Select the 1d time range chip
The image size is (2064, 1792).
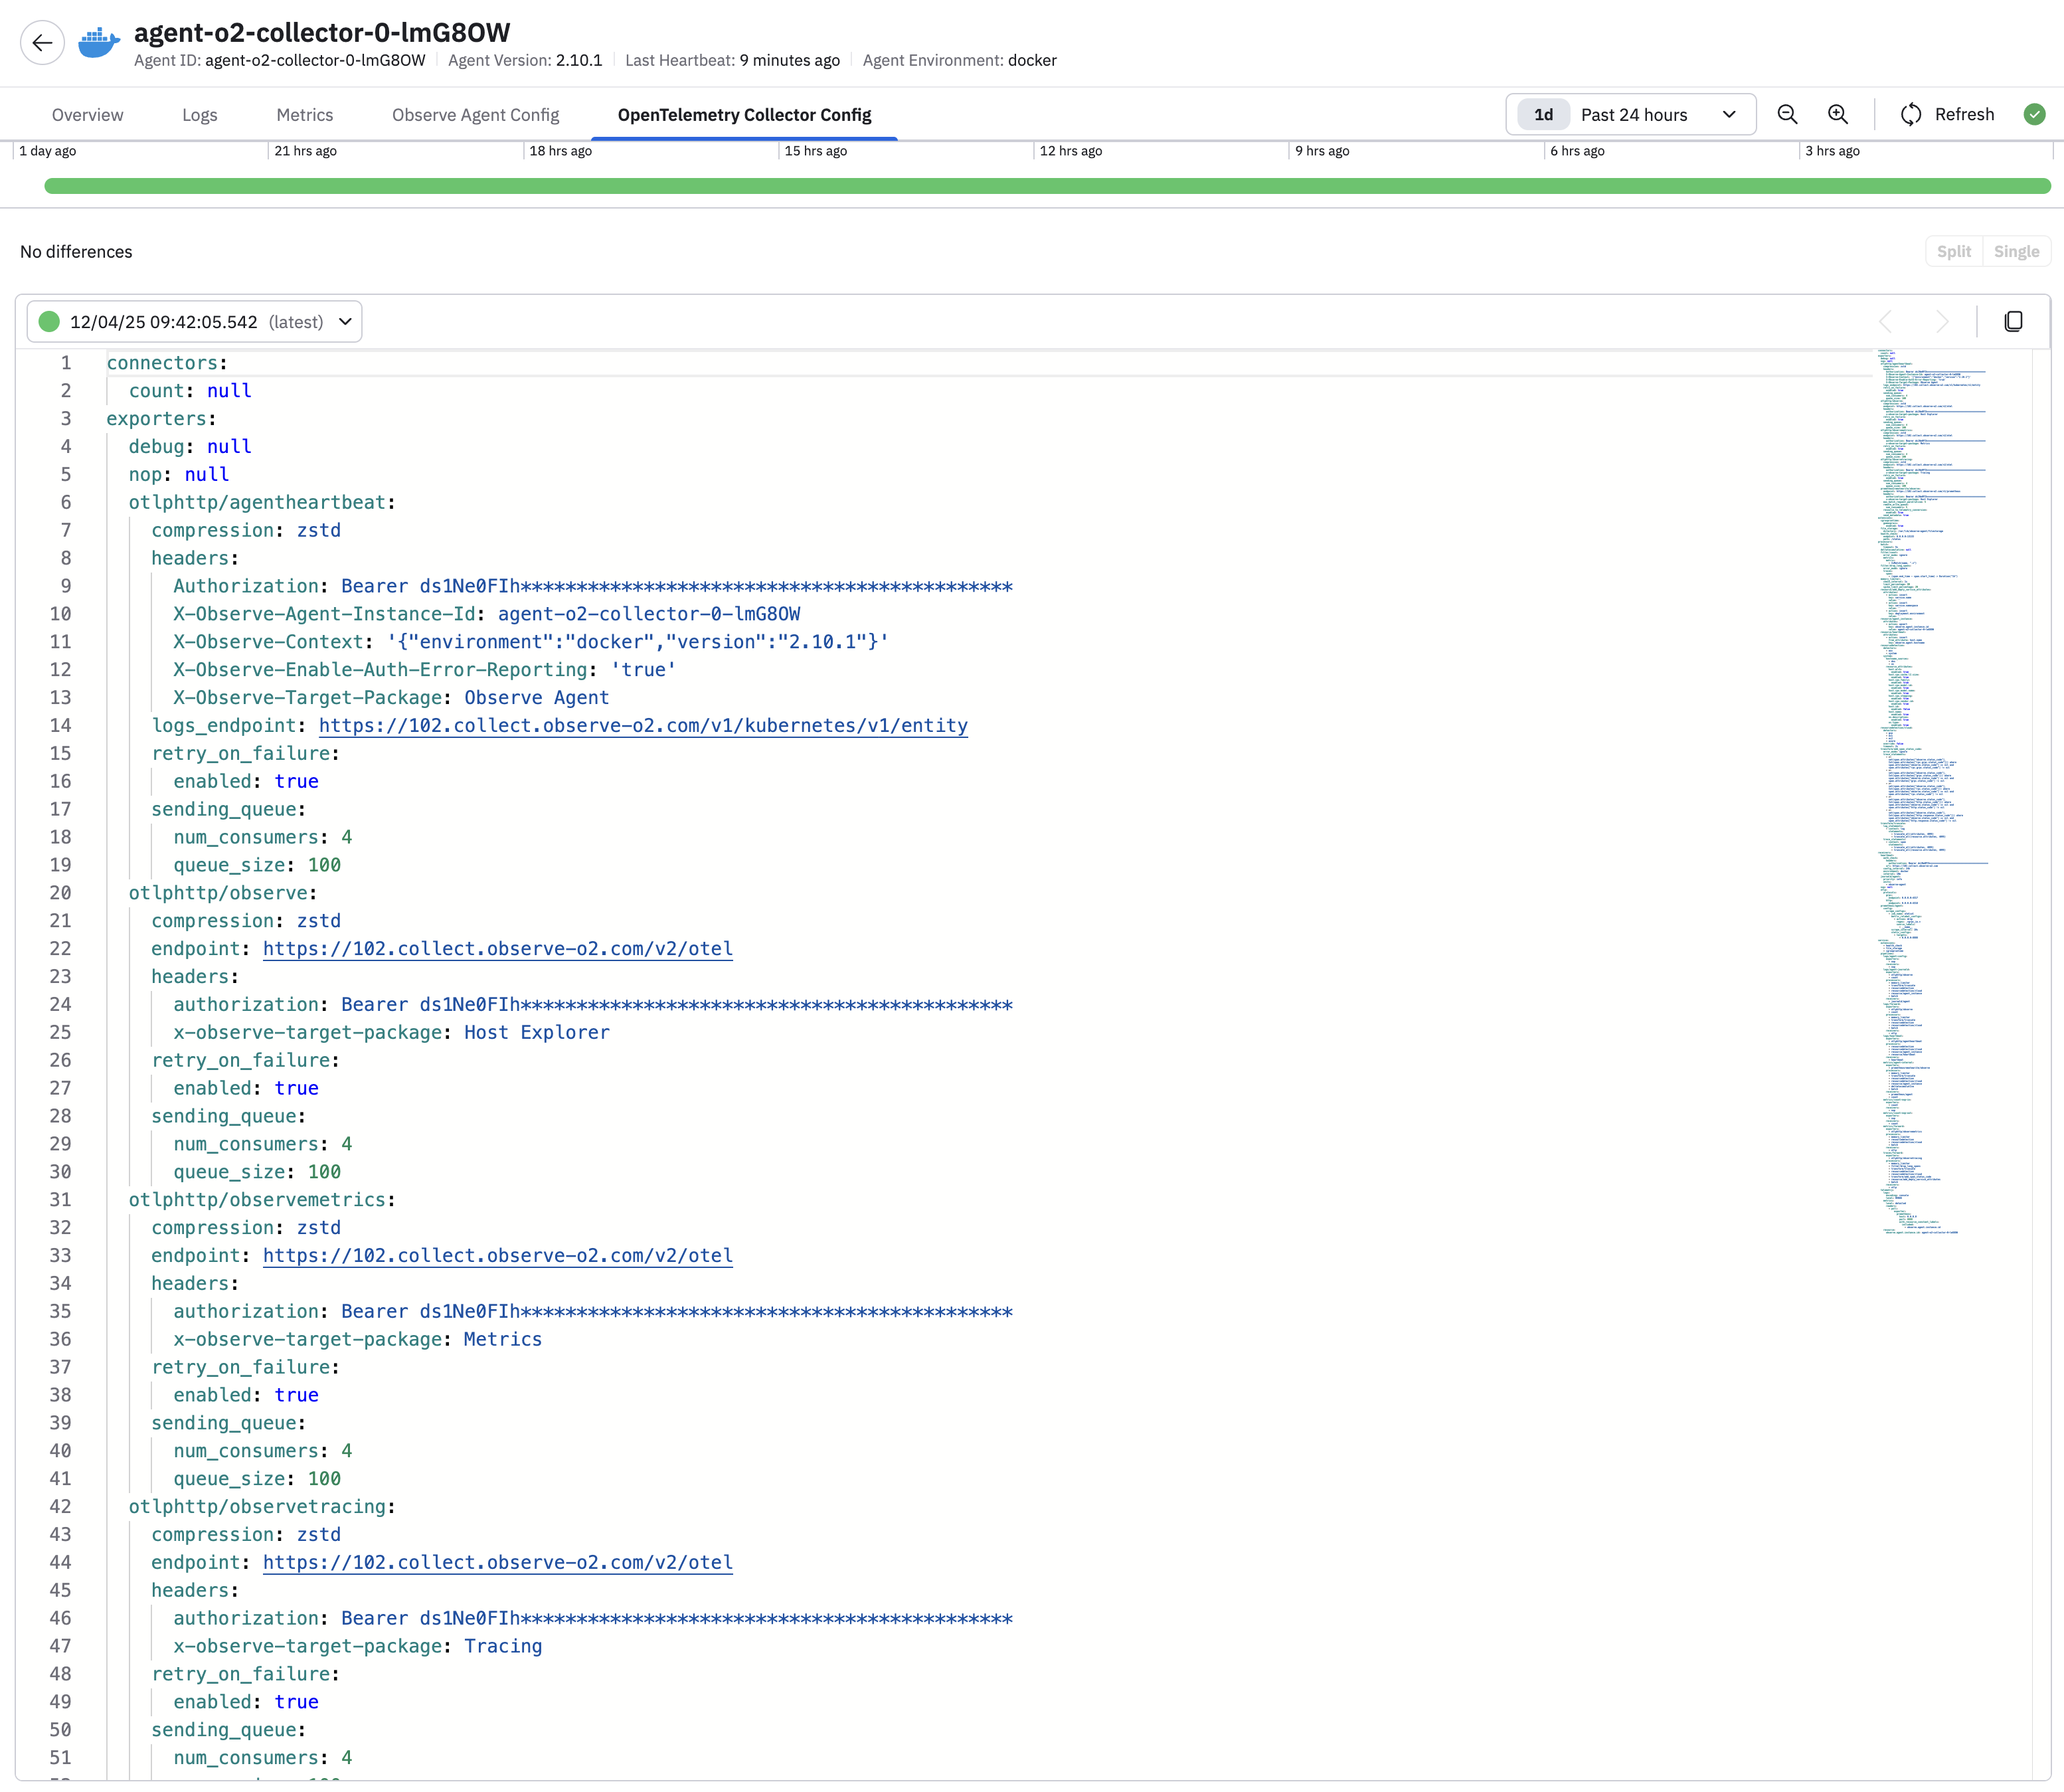click(1543, 115)
